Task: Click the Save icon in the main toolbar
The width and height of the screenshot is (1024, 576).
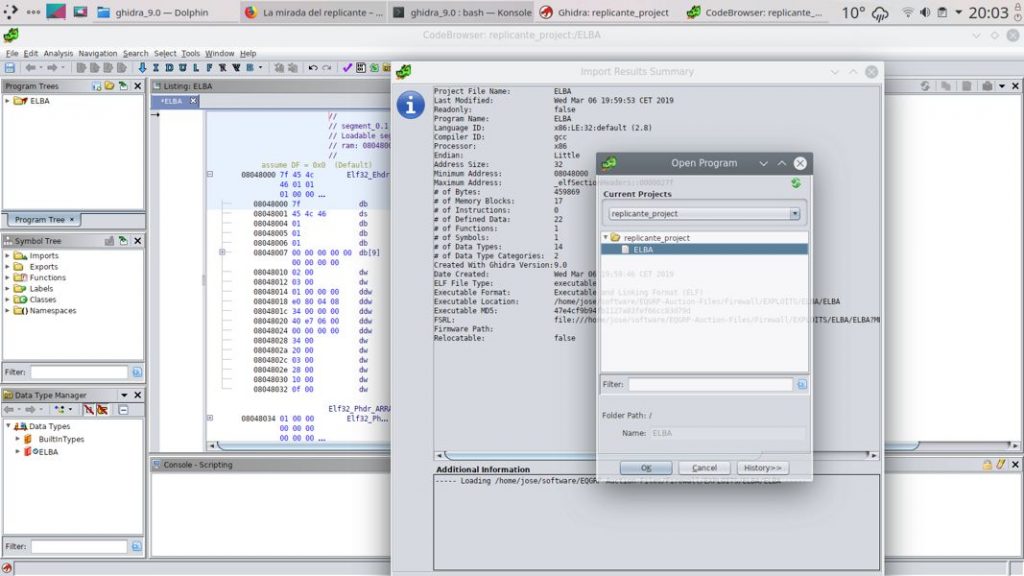Action: pos(10,68)
